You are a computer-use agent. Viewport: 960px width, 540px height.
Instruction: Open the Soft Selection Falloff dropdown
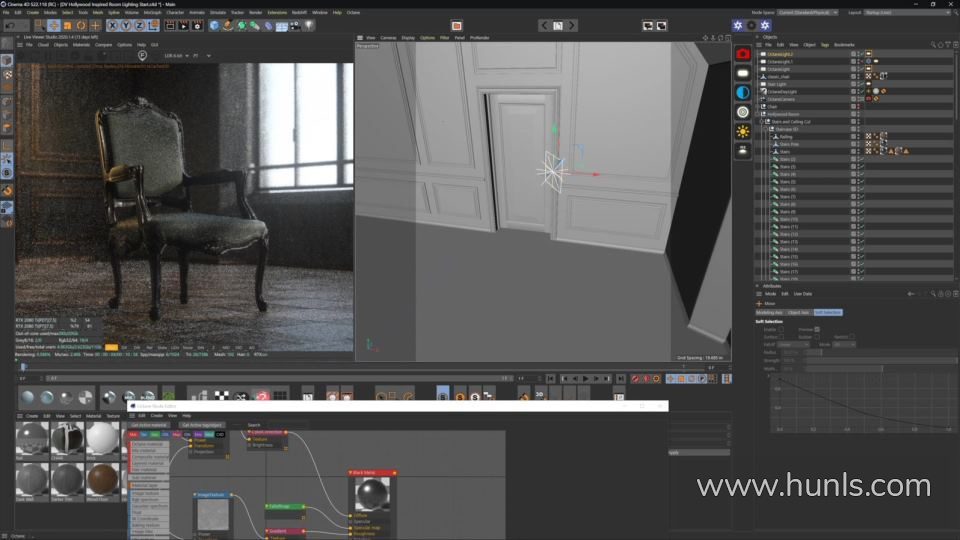click(x=793, y=345)
